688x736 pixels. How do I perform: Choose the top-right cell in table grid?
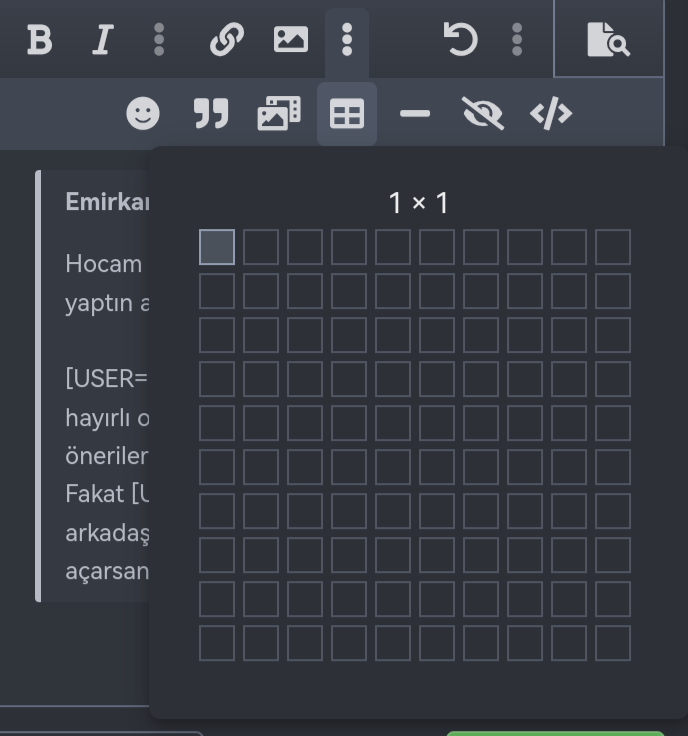(613, 247)
